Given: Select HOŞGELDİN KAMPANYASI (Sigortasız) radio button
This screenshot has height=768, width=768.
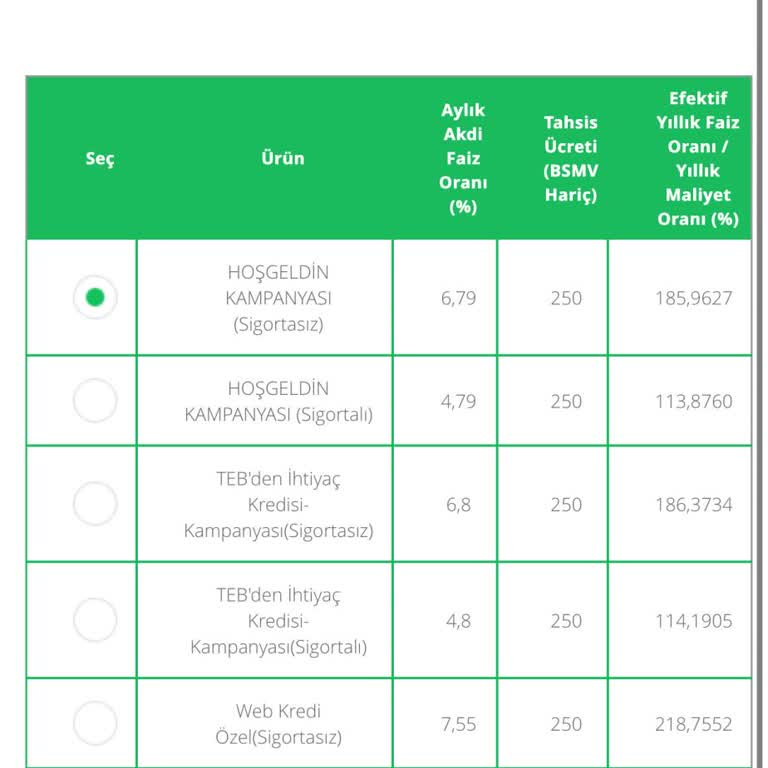Looking at the screenshot, I should coord(95,297).
